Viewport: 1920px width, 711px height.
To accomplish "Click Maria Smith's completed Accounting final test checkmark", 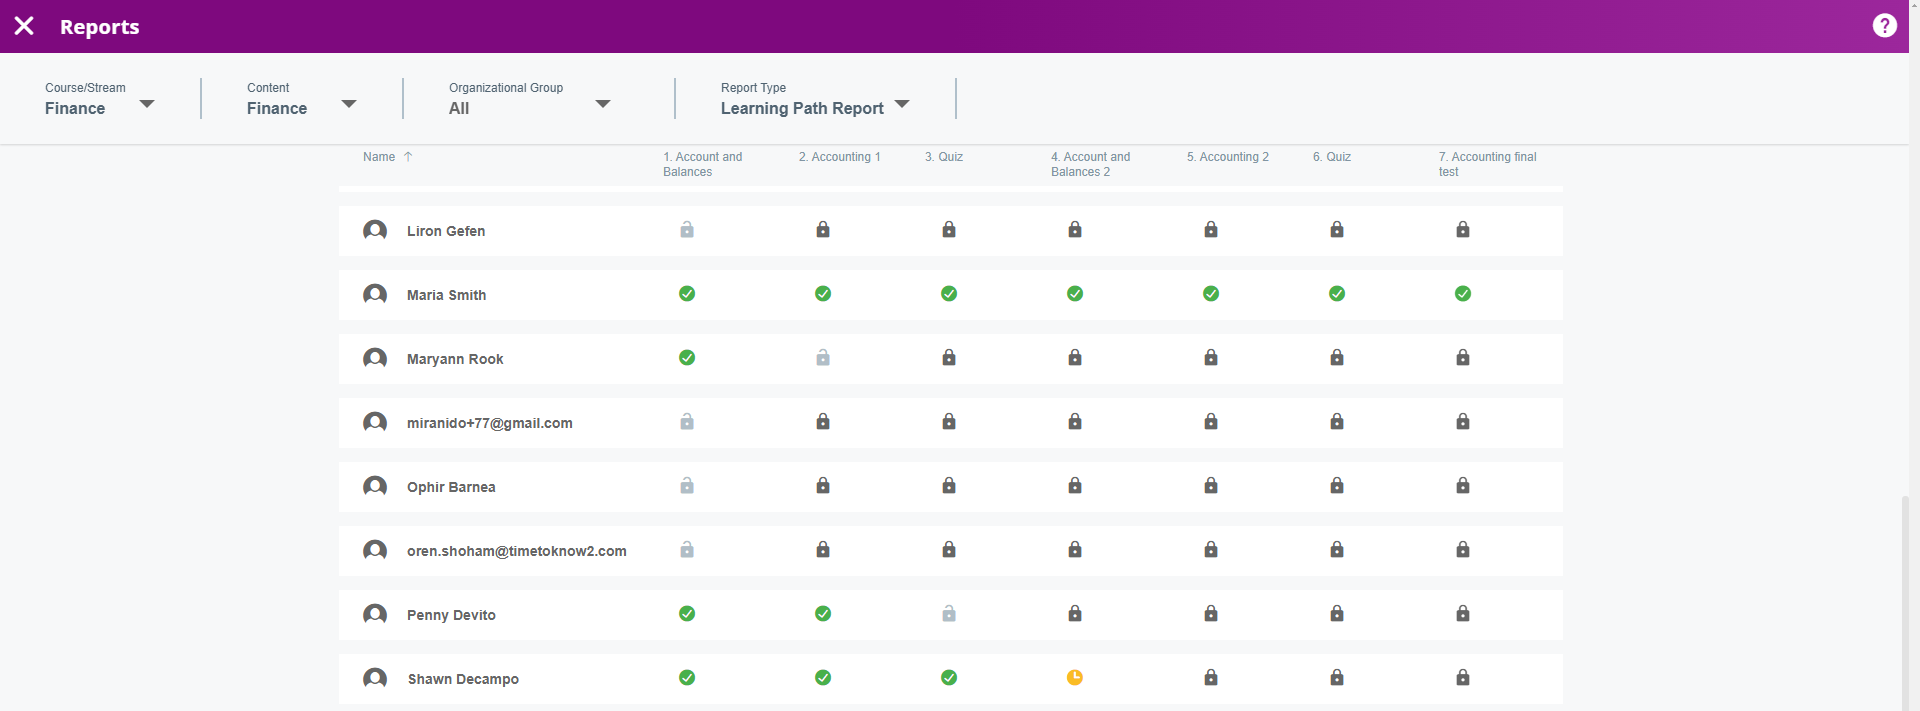I will pos(1462,294).
